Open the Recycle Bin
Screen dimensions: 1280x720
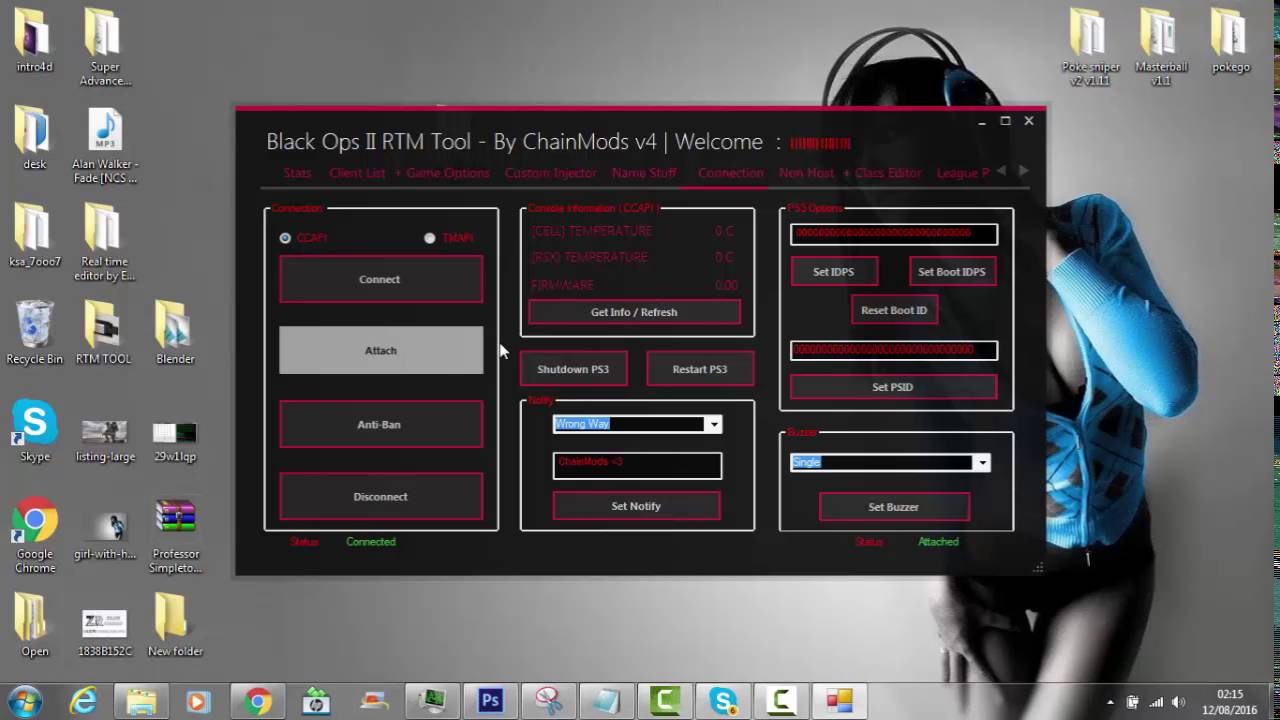pos(34,332)
